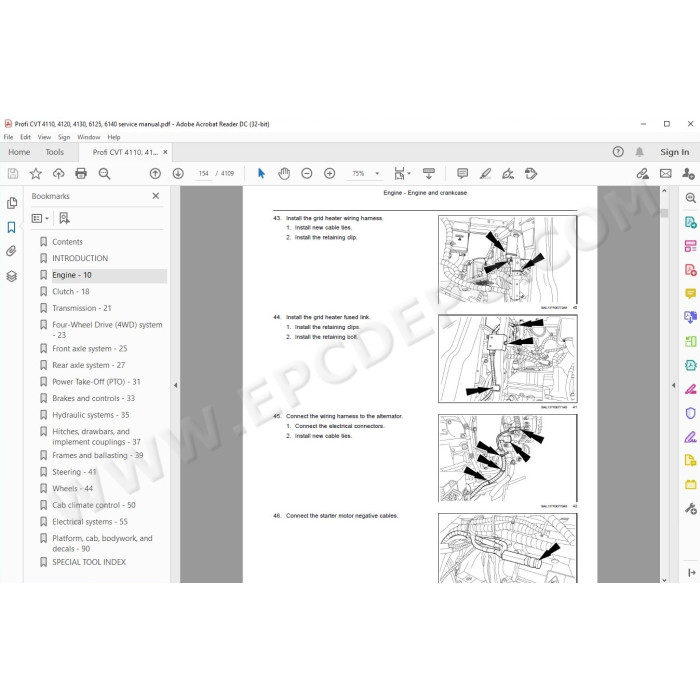The image size is (700, 700).
Task: Click the sign document pen icon
Action: click(x=508, y=174)
